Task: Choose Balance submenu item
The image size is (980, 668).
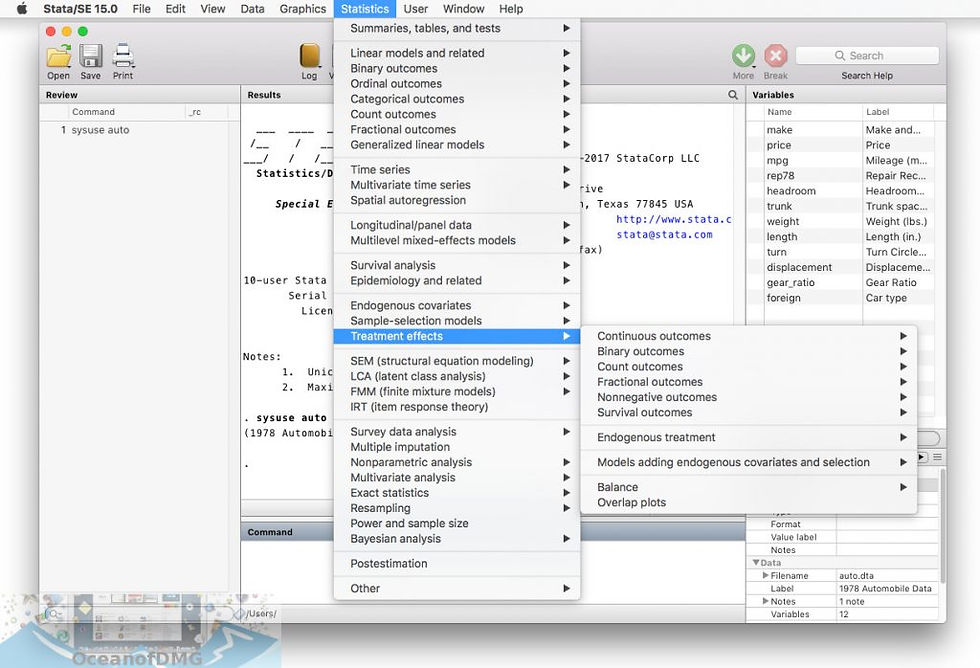Action: 749,487
